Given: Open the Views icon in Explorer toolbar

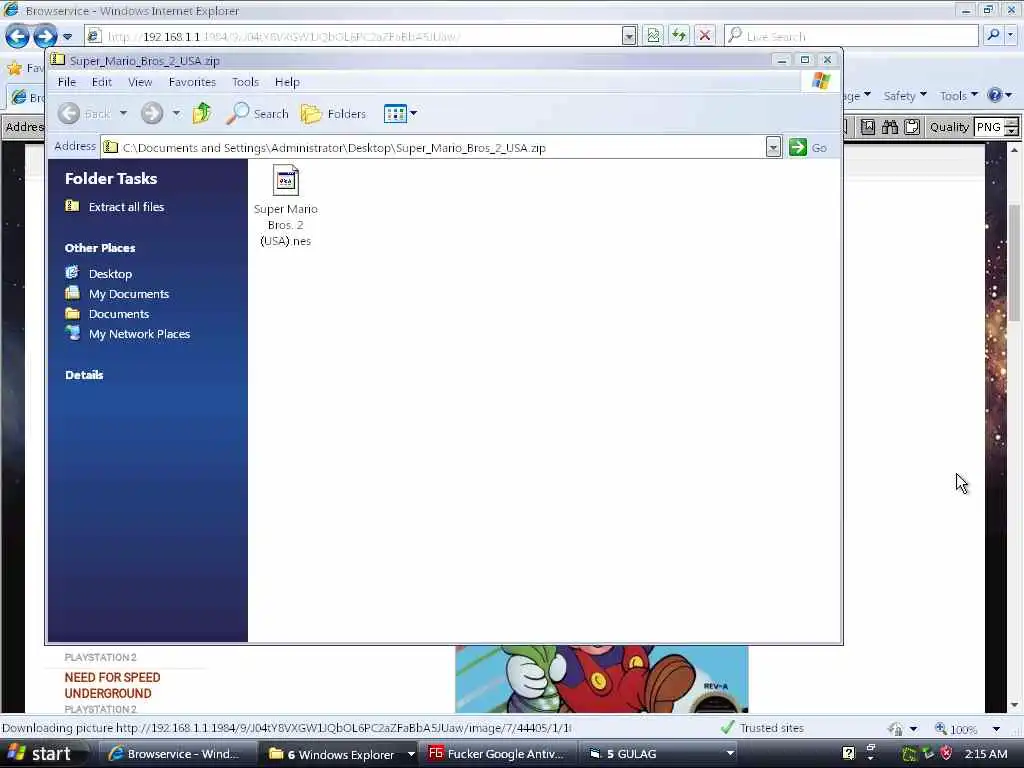Looking at the screenshot, I should (x=395, y=114).
